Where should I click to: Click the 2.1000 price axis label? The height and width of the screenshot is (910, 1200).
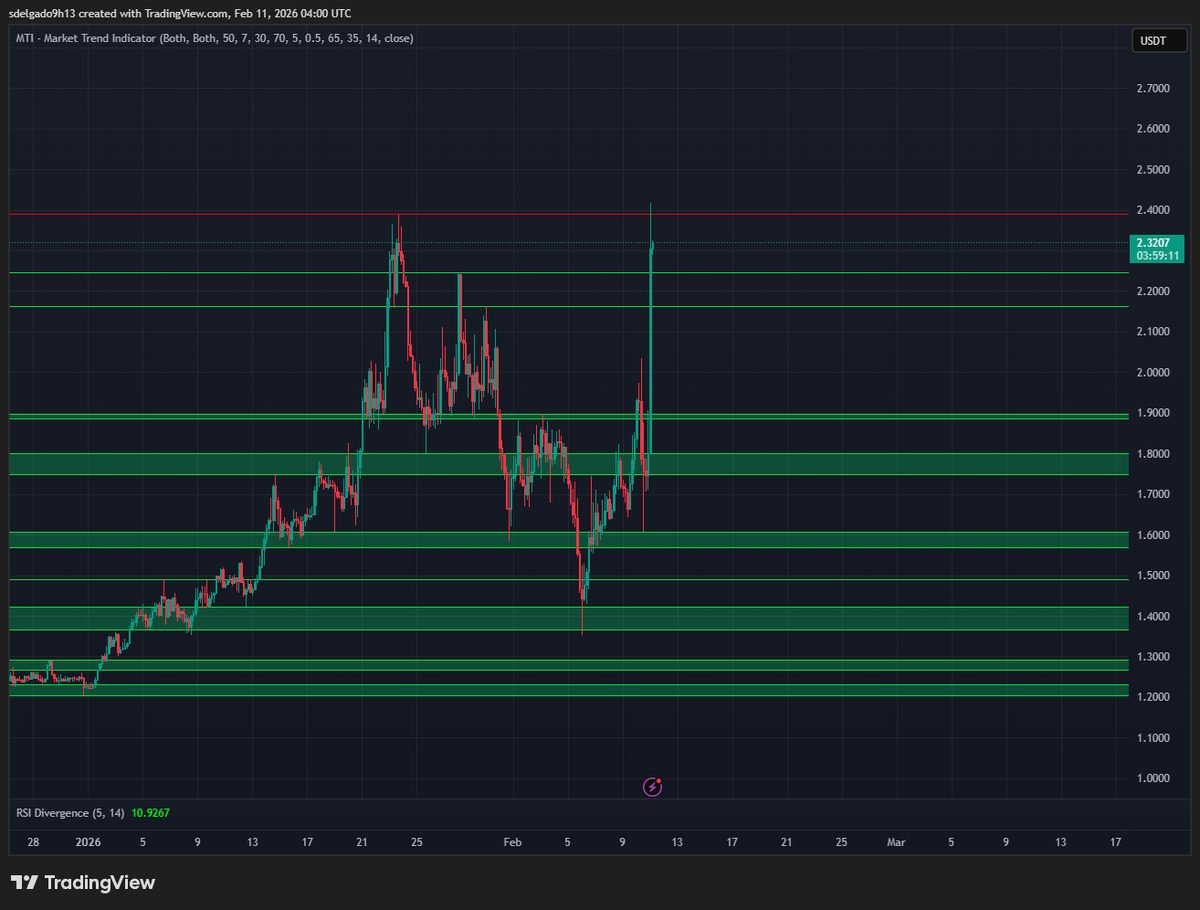[1153, 332]
